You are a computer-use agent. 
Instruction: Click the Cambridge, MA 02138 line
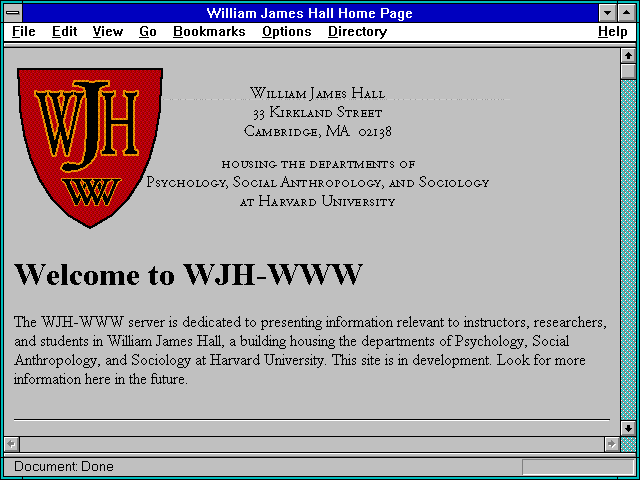point(318,131)
